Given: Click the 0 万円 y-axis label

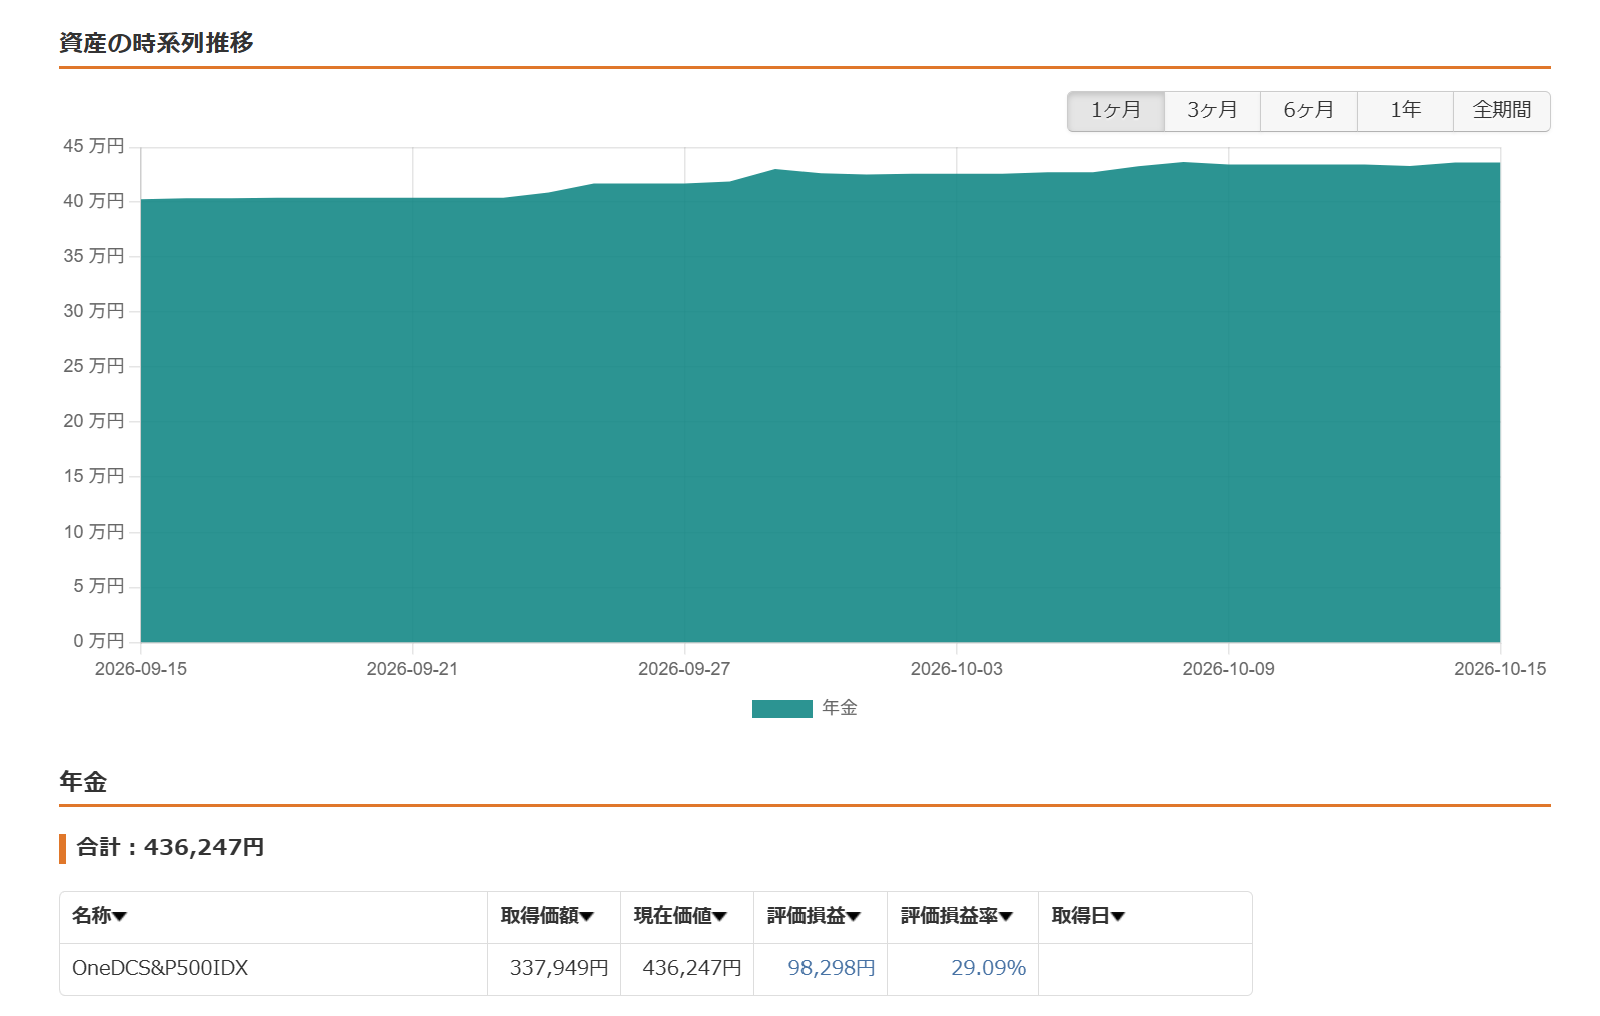Looking at the screenshot, I should point(99,641).
